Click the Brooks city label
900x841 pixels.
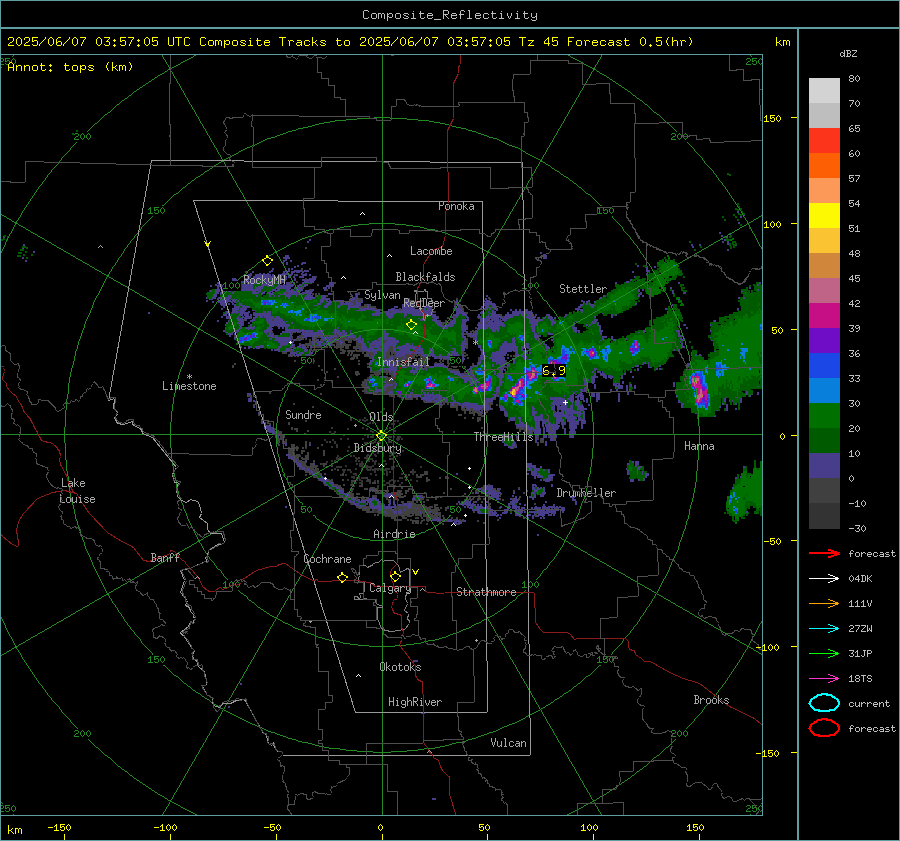(x=711, y=700)
